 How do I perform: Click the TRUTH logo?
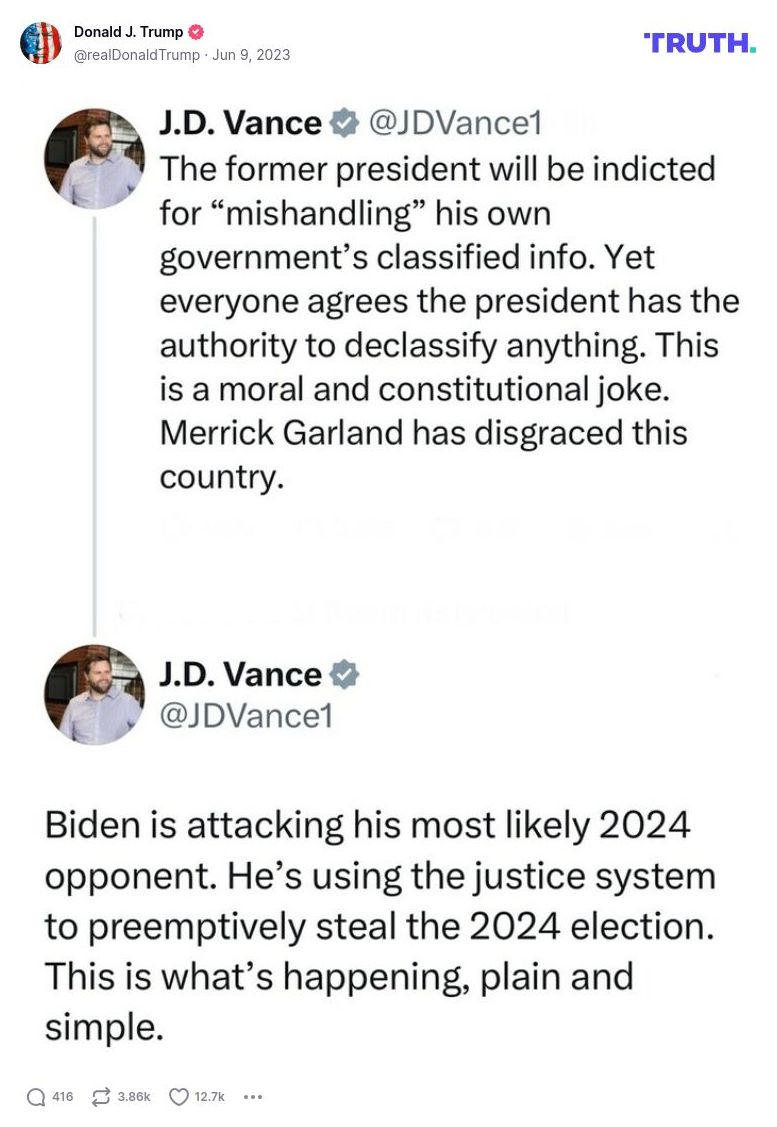click(700, 42)
